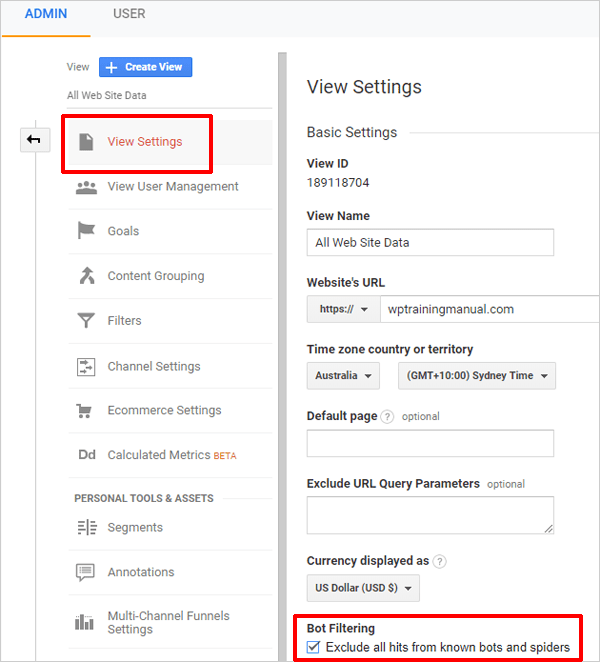Click the Channel Settings arrows icon
The height and width of the screenshot is (662, 600).
(x=86, y=366)
